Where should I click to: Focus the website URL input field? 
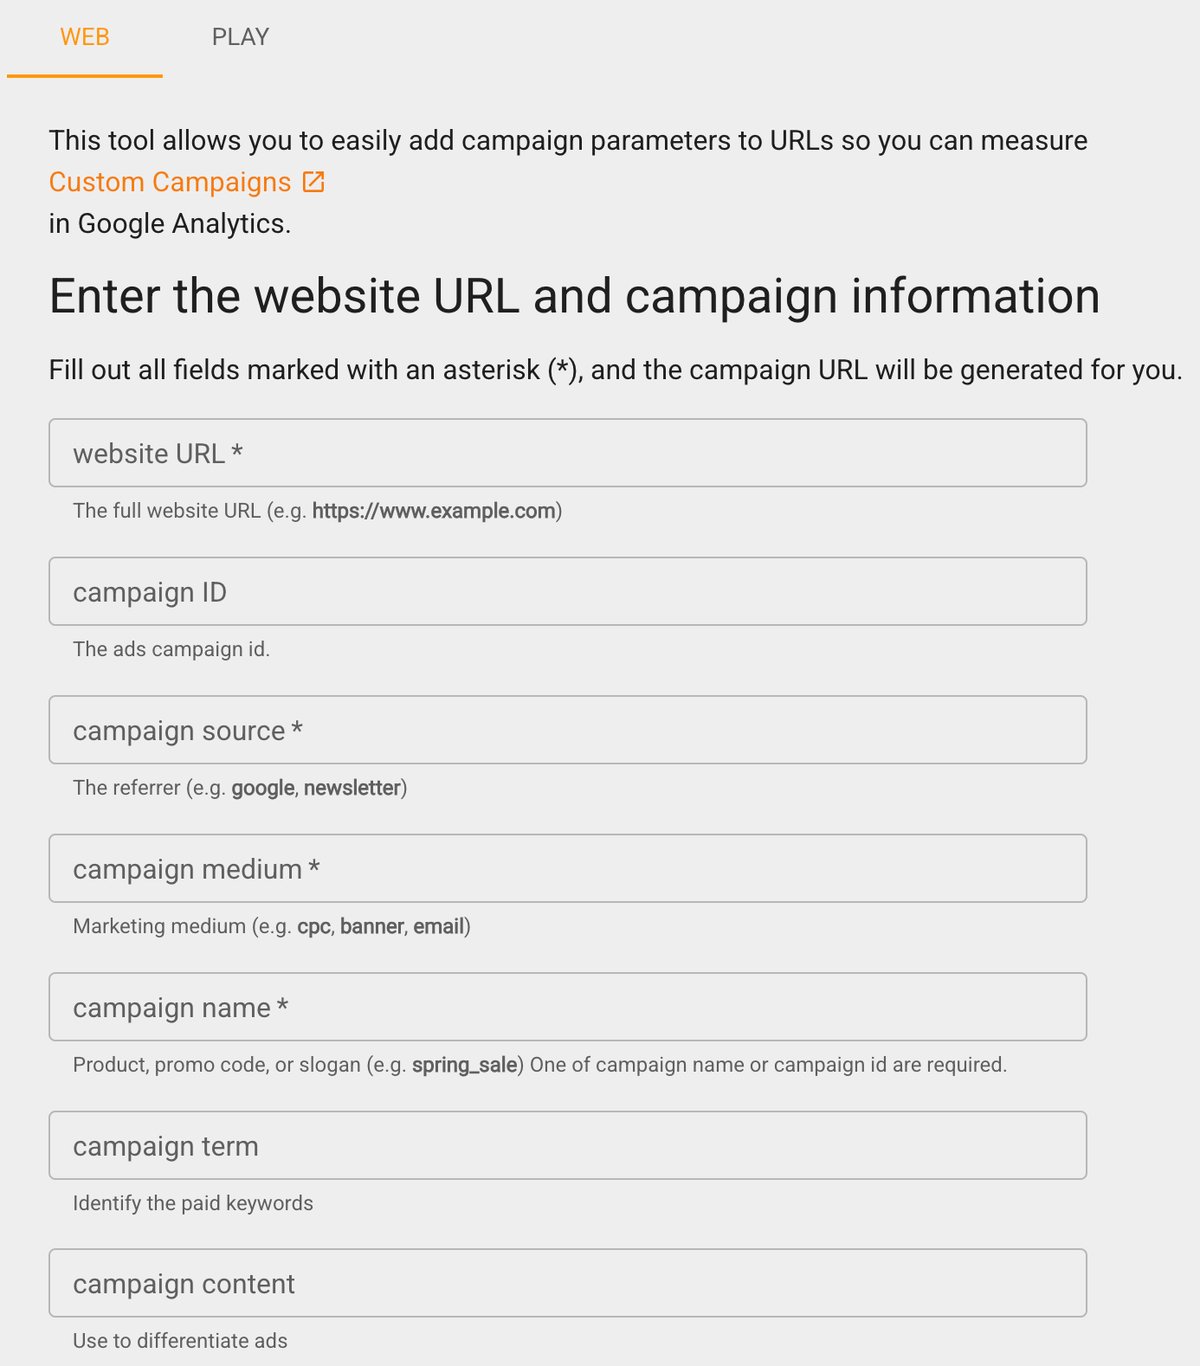point(568,452)
